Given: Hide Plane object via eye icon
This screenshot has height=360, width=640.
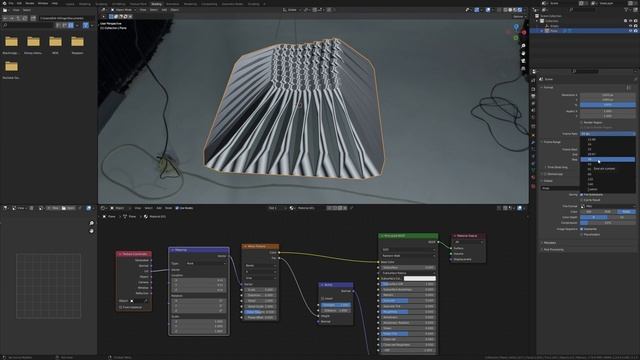Looking at the screenshot, I should pyautogui.click(x=631, y=31).
